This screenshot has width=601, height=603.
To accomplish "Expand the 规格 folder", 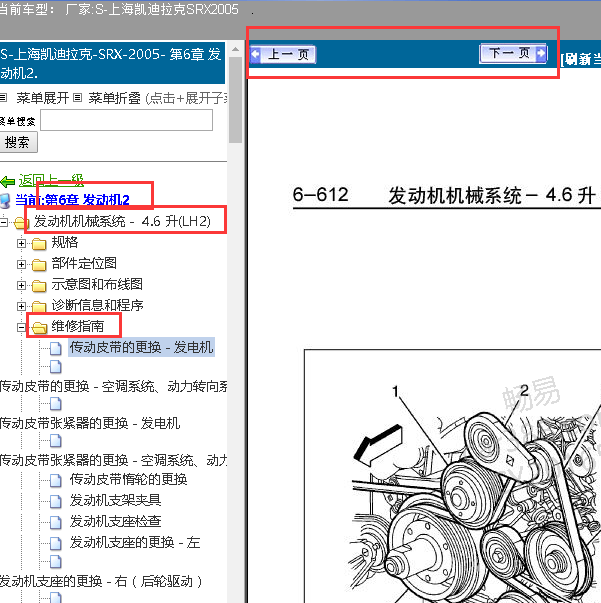I will (22, 243).
